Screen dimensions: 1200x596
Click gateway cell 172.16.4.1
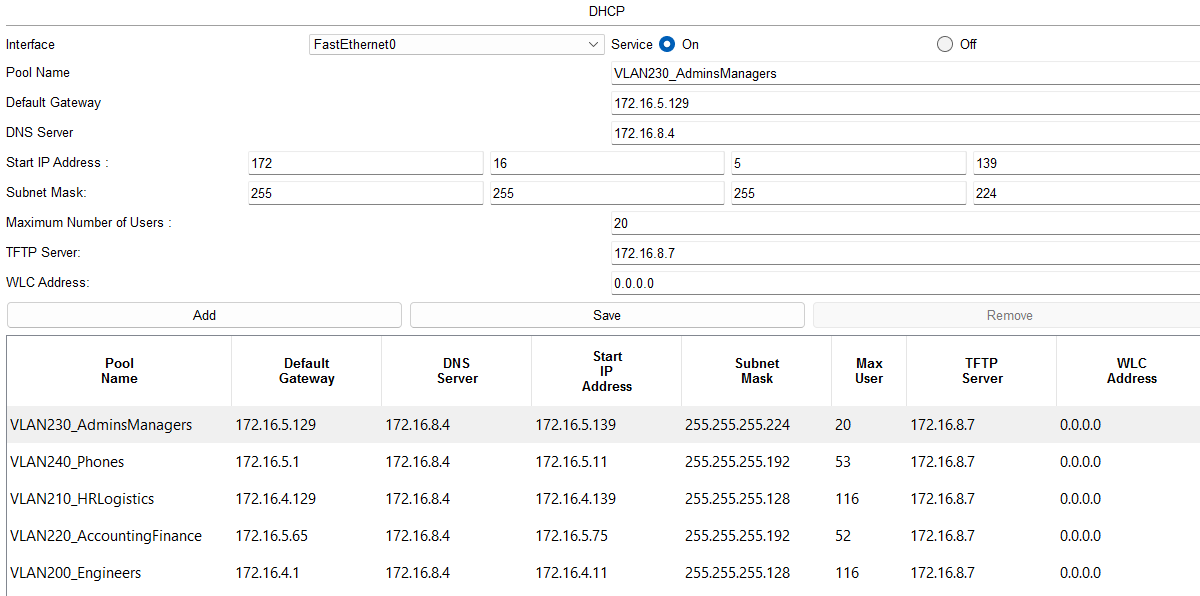click(x=307, y=573)
